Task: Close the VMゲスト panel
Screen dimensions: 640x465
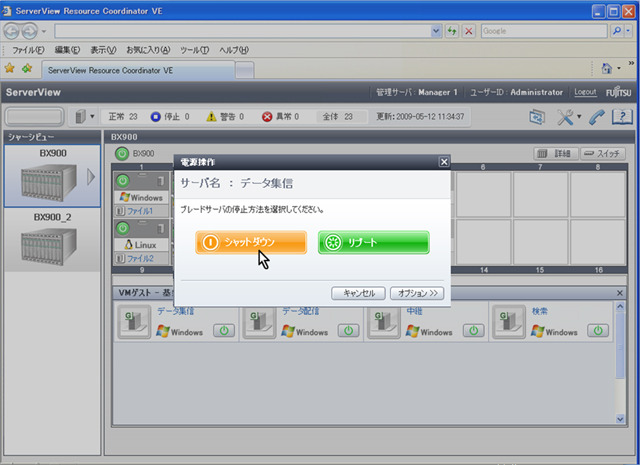Action: click(x=620, y=293)
